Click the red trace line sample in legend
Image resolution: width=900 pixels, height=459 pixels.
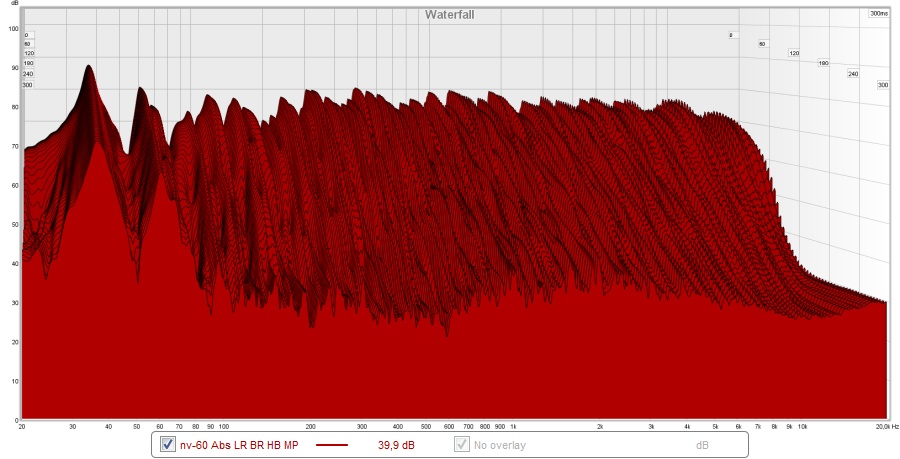point(331,445)
